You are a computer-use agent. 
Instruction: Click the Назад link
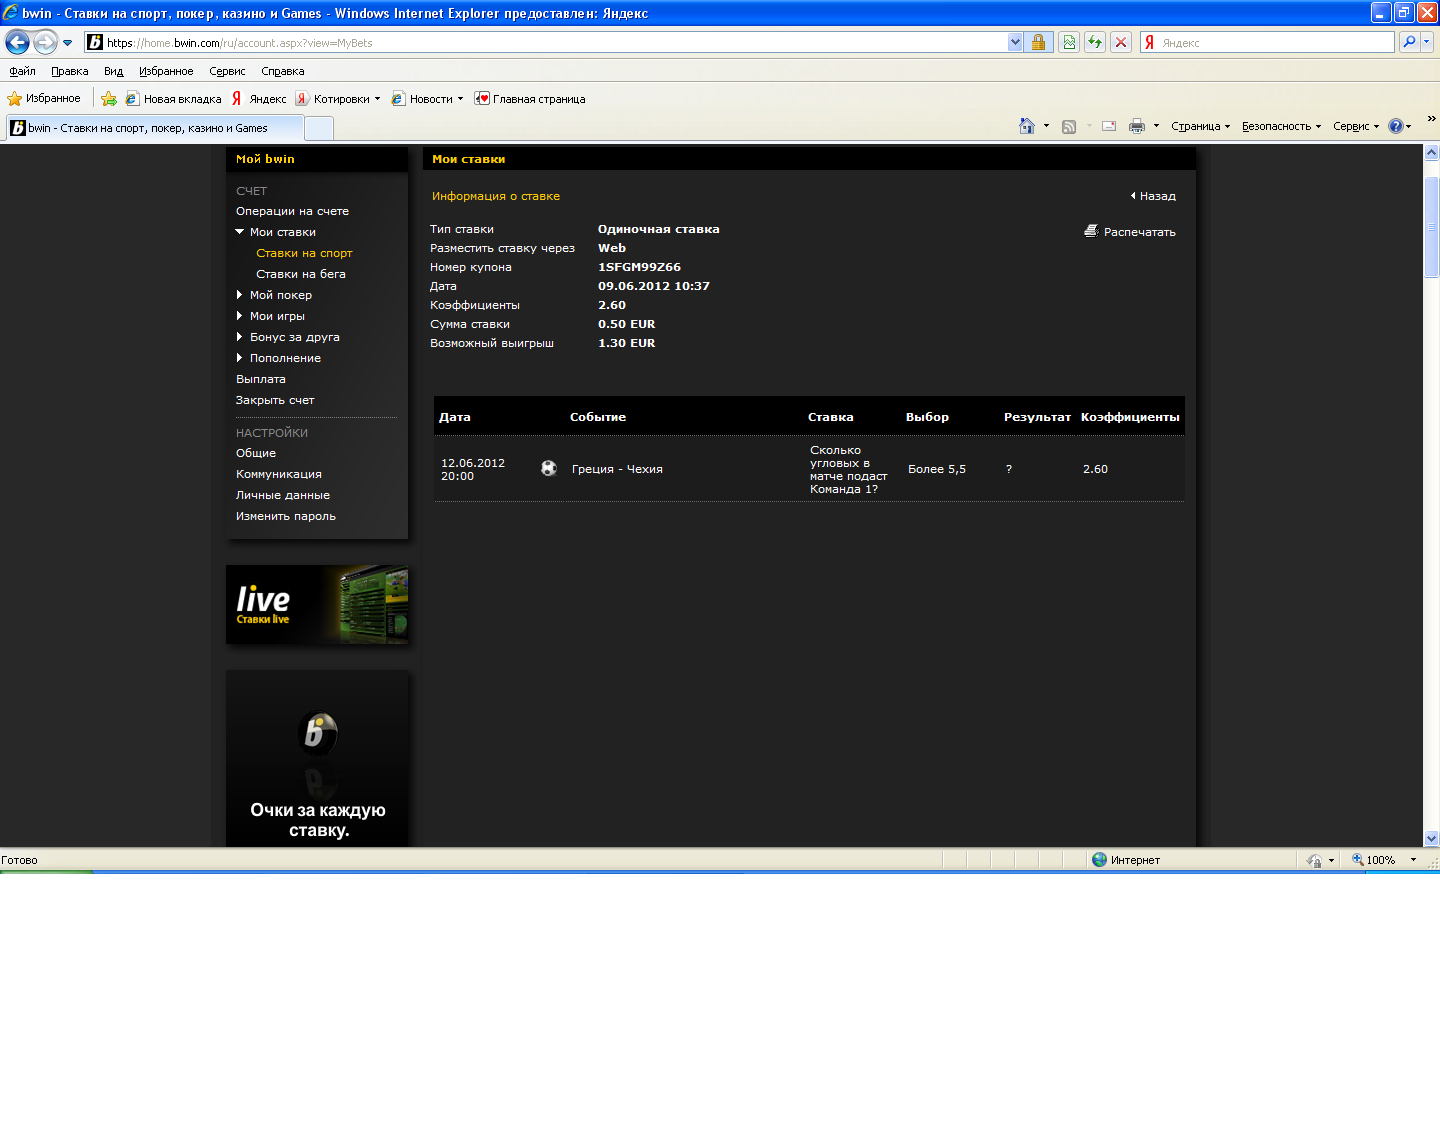click(1156, 196)
